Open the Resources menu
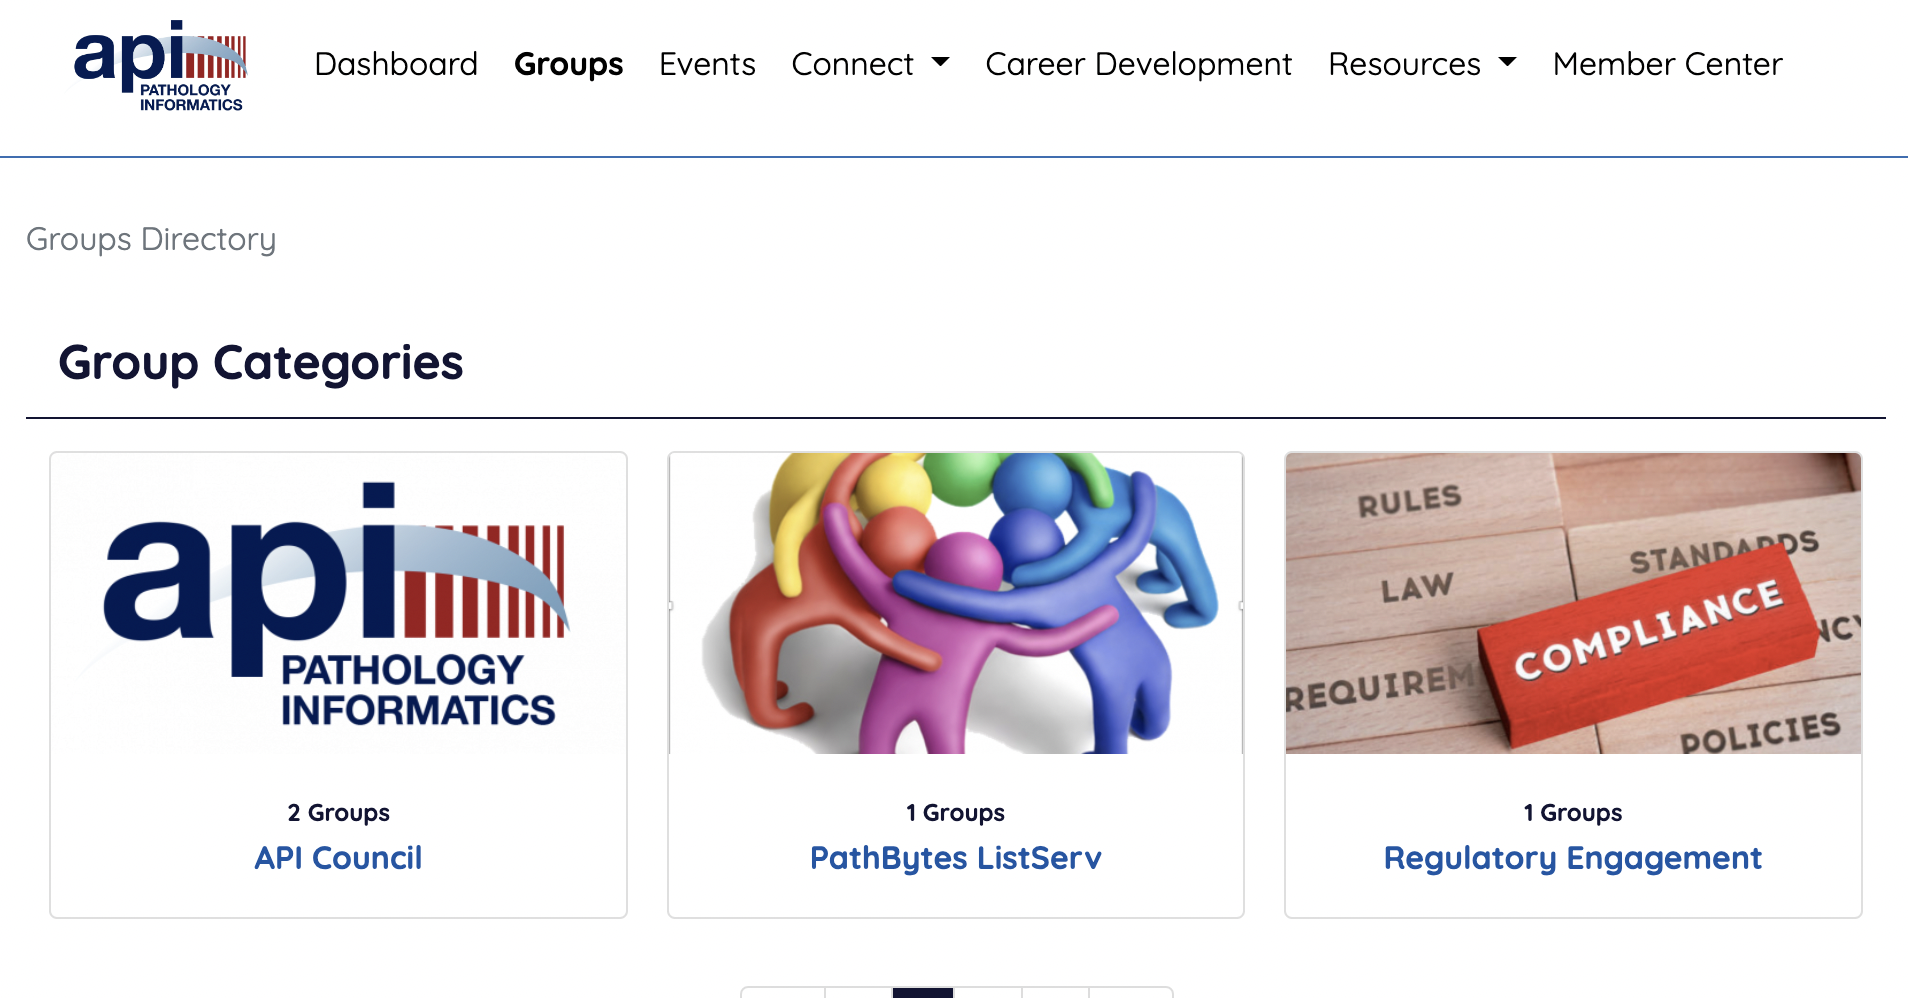The width and height of the screenshot is (1908, 998). coord(1404,64)
